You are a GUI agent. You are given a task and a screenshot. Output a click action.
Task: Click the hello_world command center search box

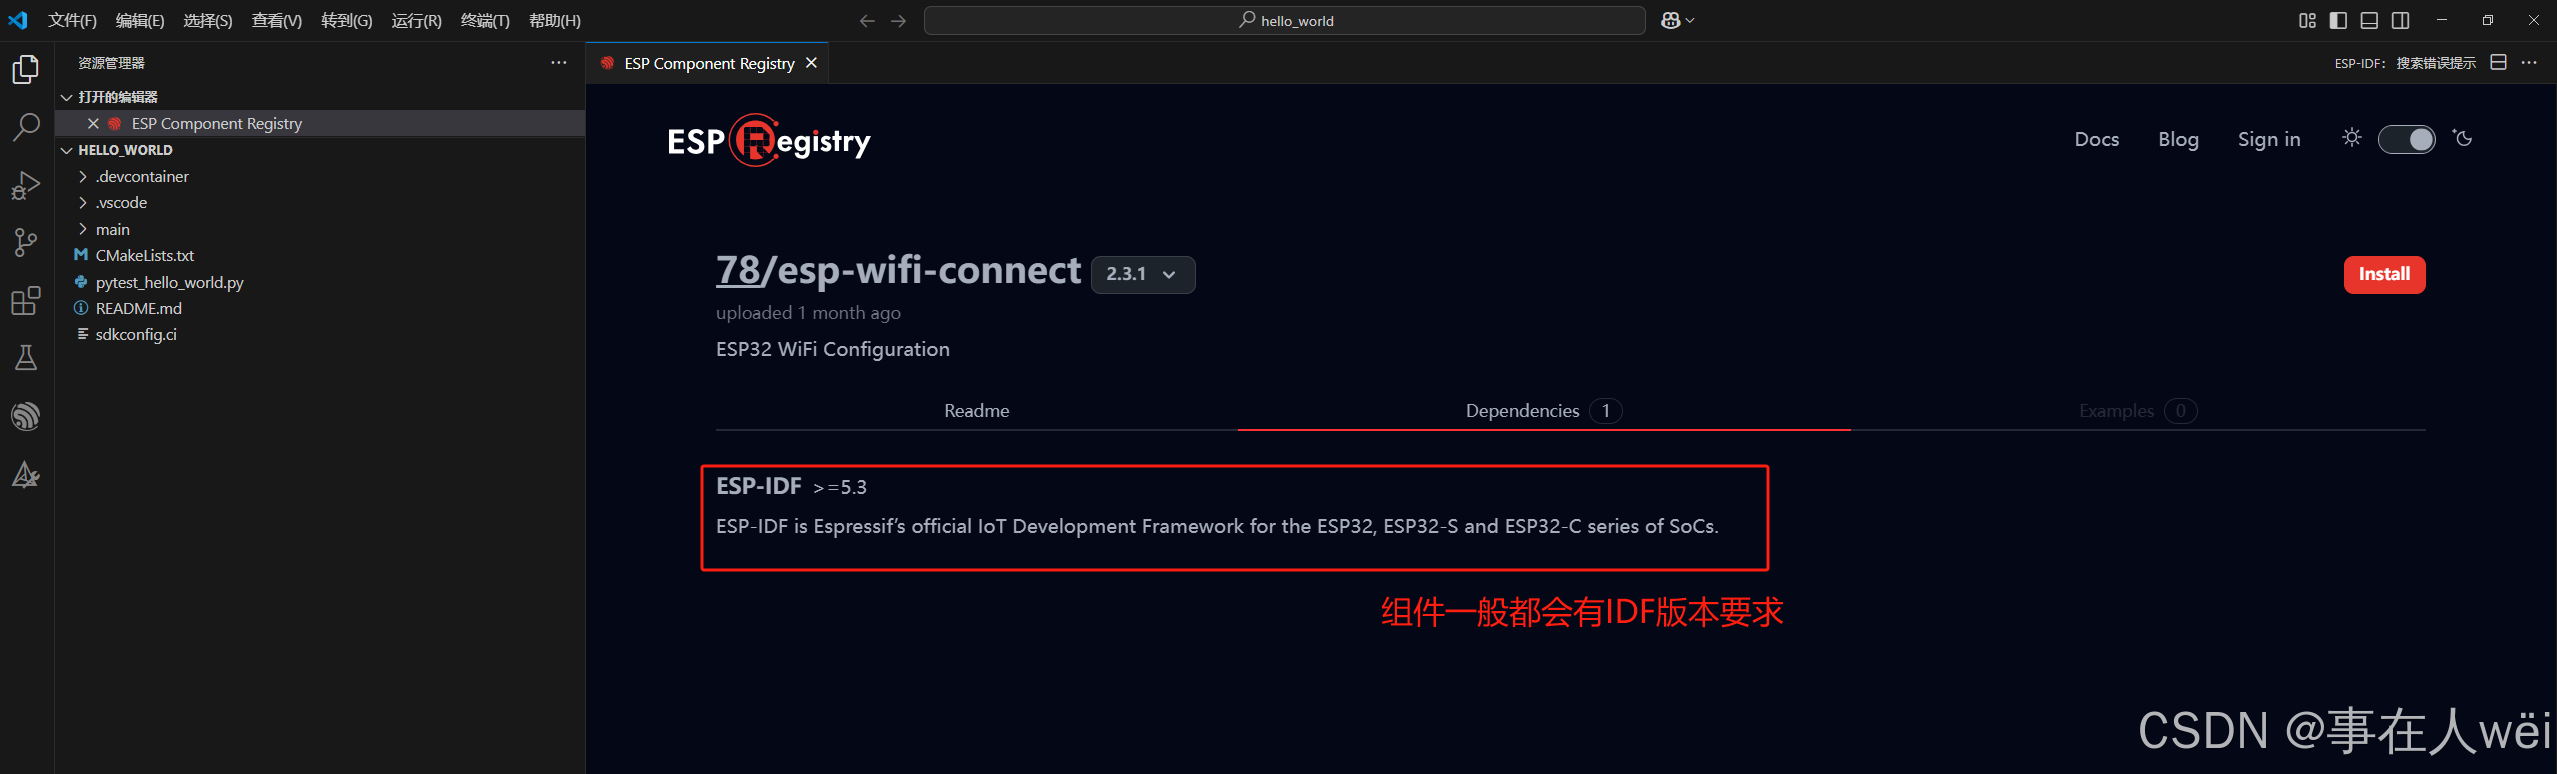(1285, 20)
